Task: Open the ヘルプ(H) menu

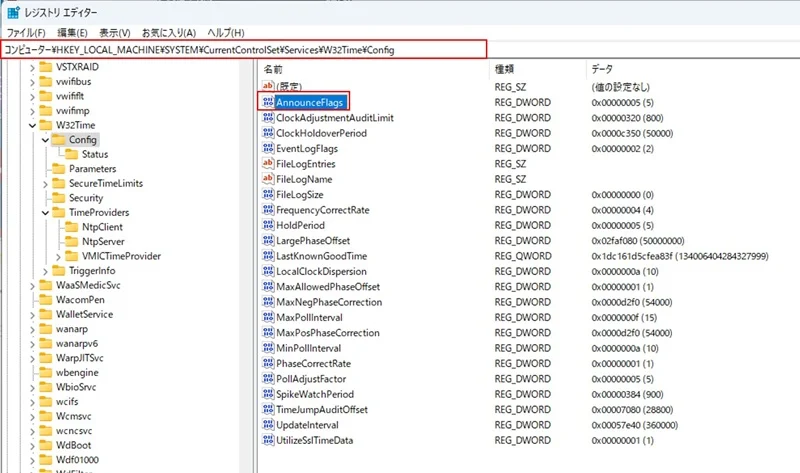Action: coord(226,33)
